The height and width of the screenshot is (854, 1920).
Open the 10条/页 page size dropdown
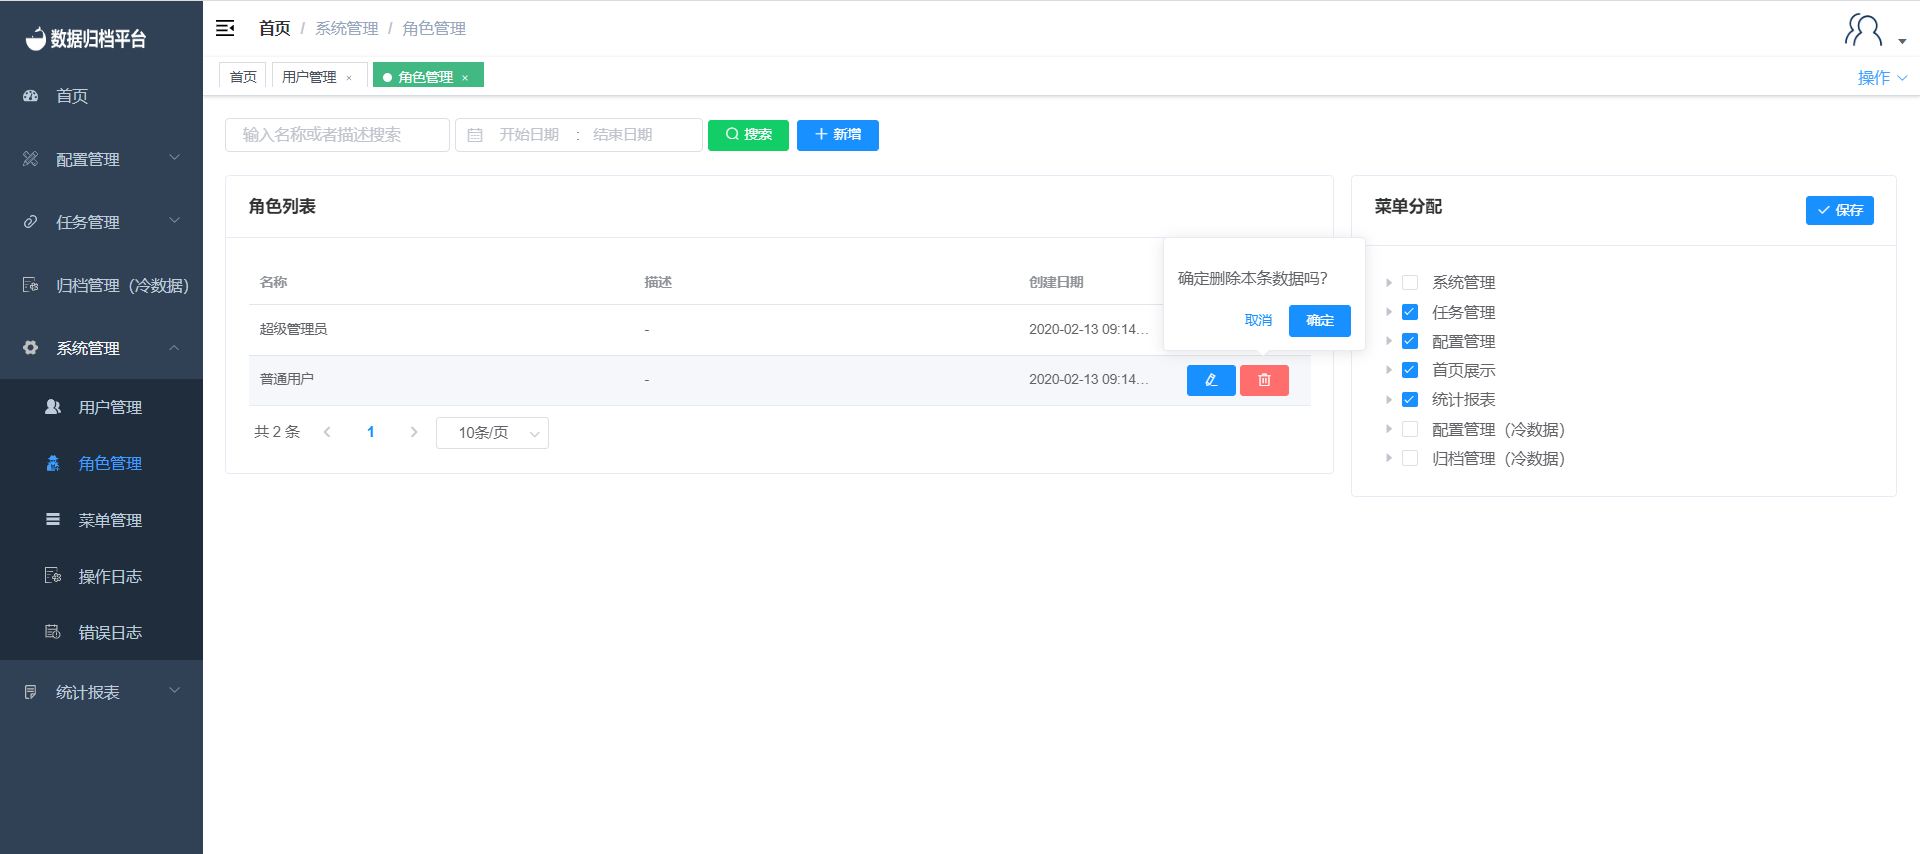click(492, 433)
